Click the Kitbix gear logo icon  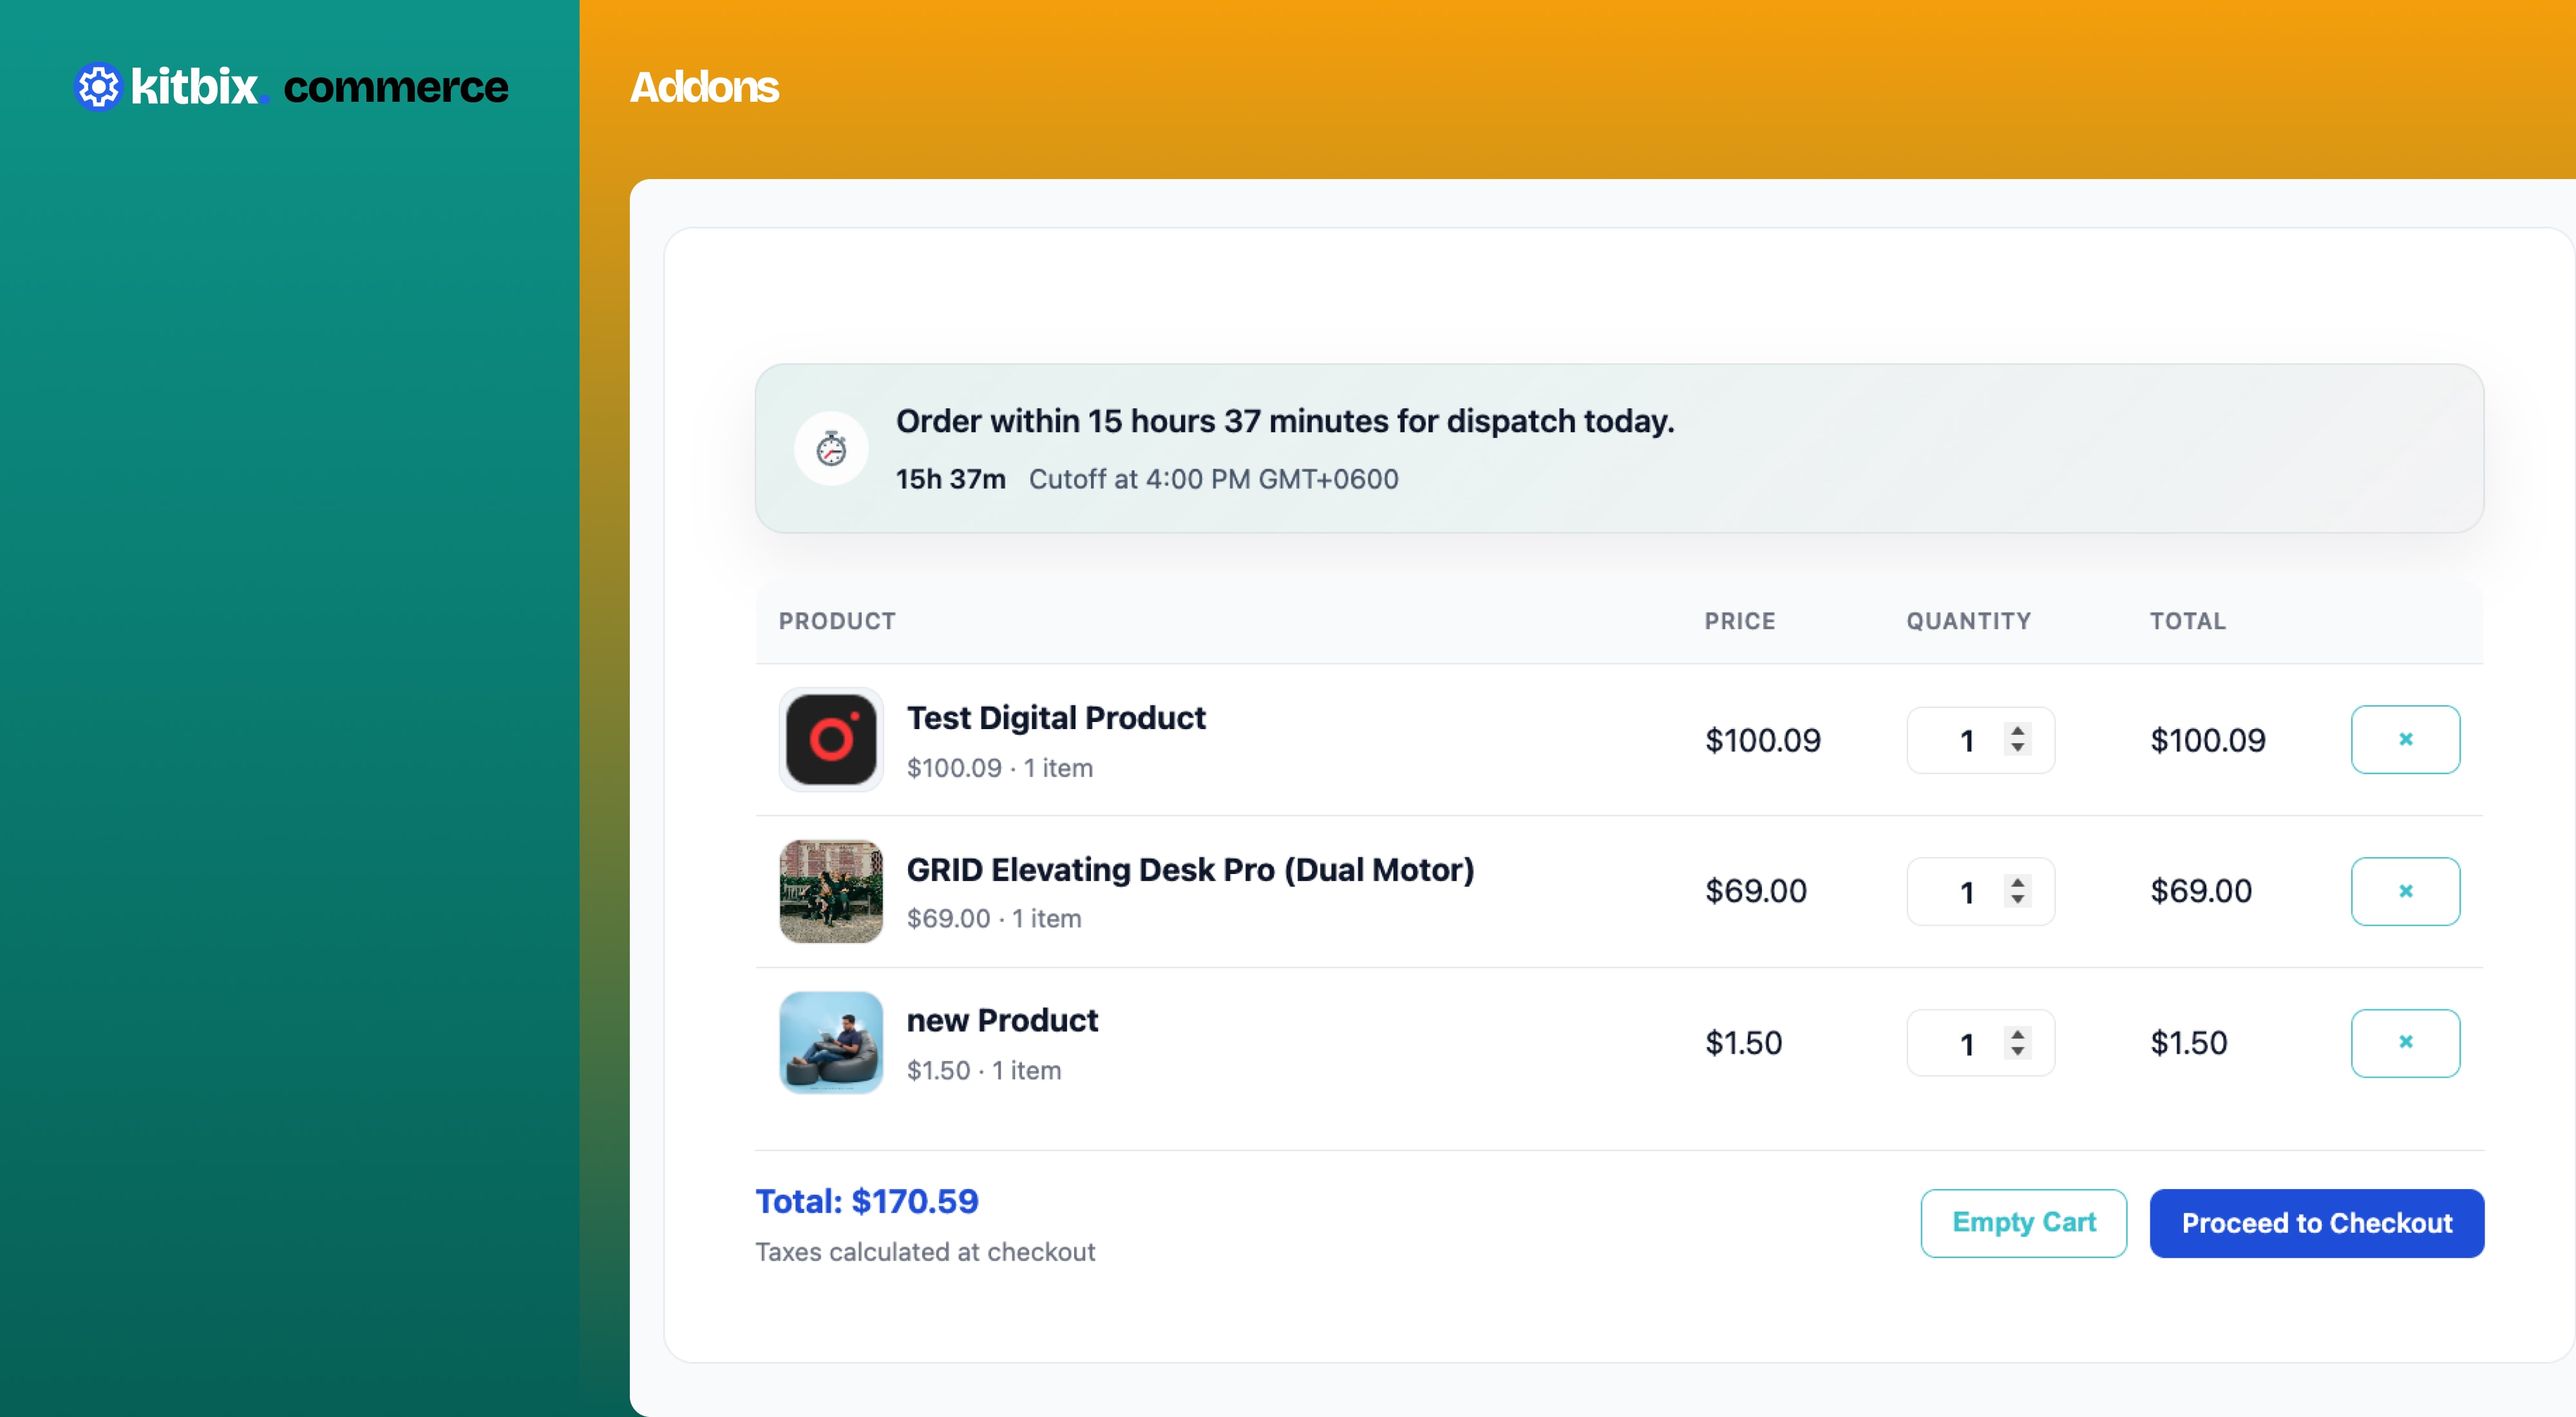tap(98, 88)
